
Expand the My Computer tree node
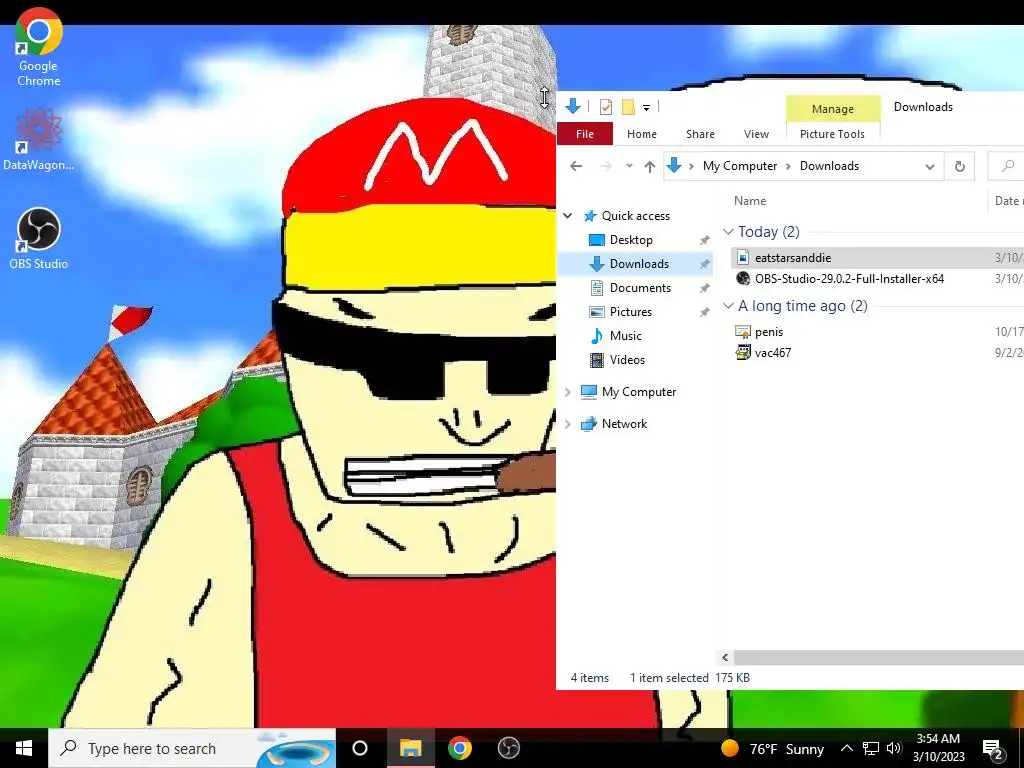tap(568, 392)
